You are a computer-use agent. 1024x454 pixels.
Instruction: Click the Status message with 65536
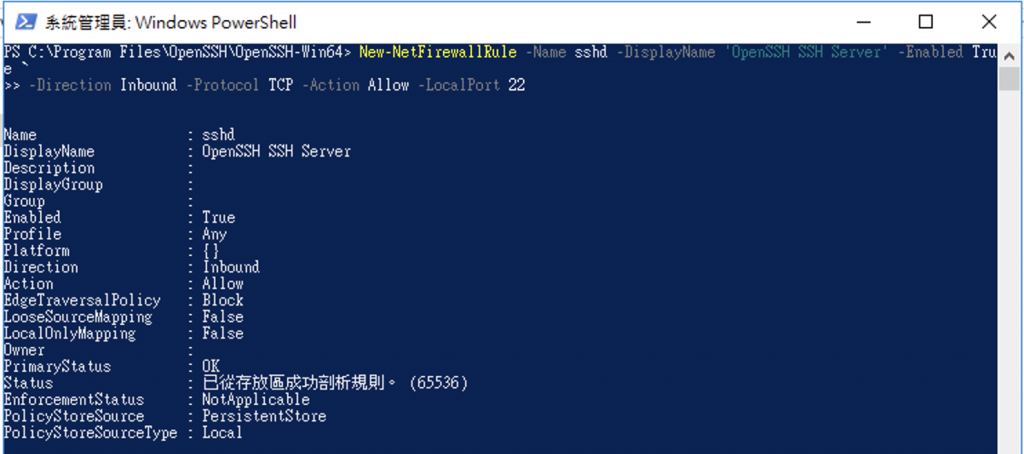[x=335, y=383]
